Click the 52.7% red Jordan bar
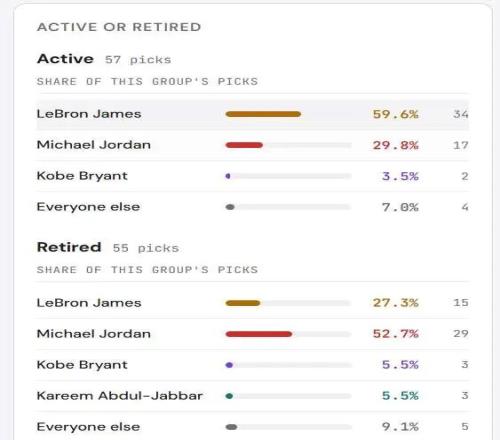The width and height of the screenshot is (500, 440). pyautogui.click(x=259, y=334)
